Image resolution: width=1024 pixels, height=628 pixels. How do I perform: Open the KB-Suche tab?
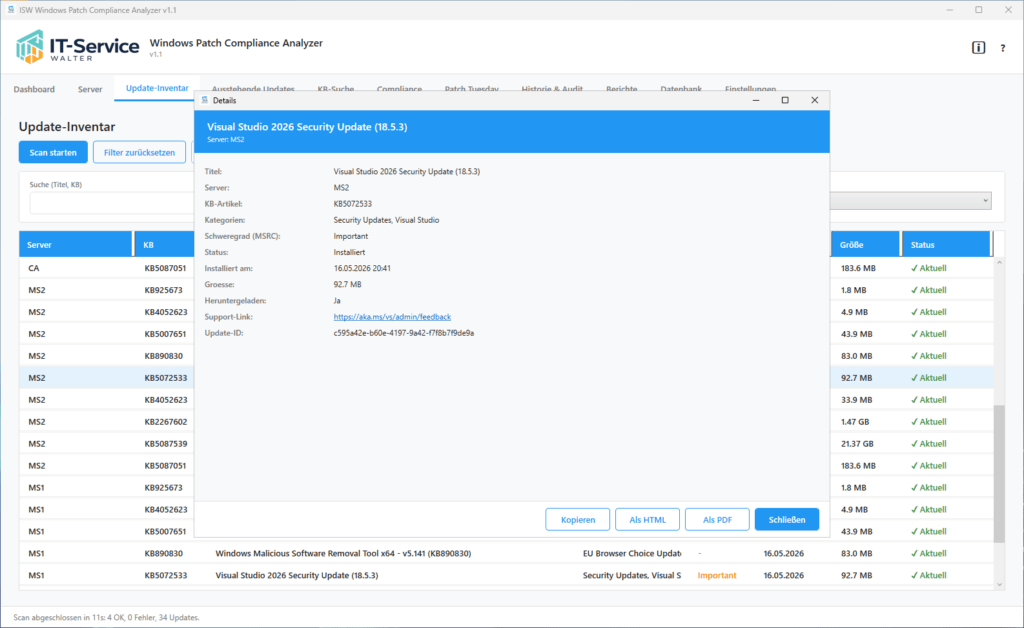click(336, 89)
